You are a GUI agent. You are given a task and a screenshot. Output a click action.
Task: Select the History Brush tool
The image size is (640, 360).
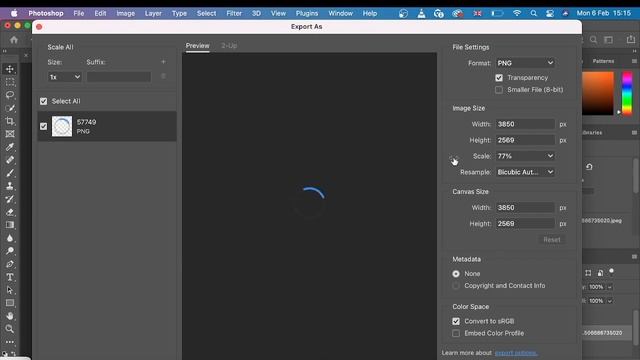pos(10,199)
